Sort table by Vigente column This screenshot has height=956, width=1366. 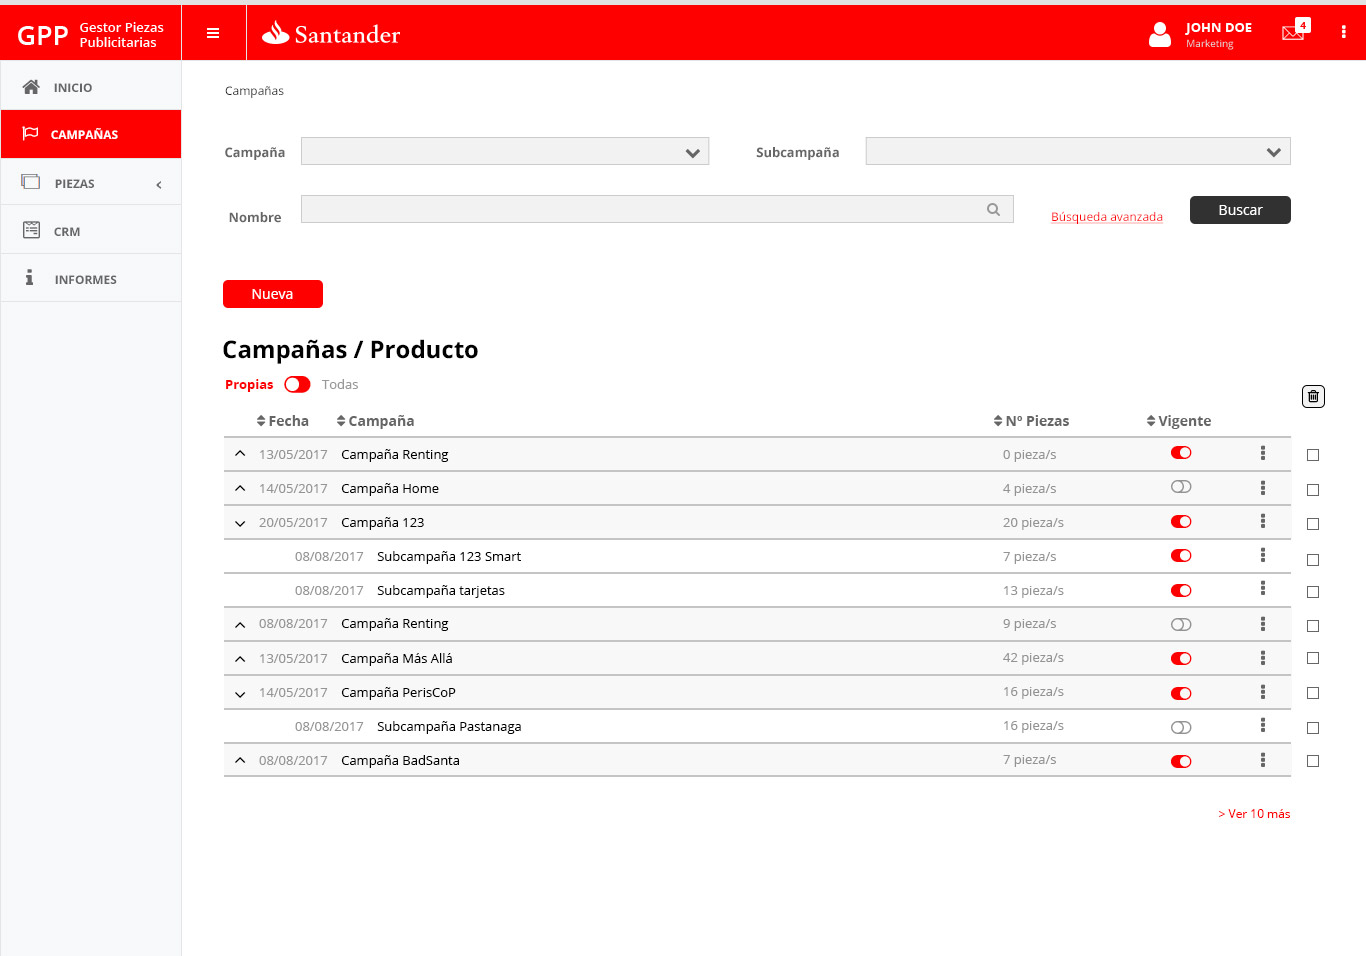1179,421
